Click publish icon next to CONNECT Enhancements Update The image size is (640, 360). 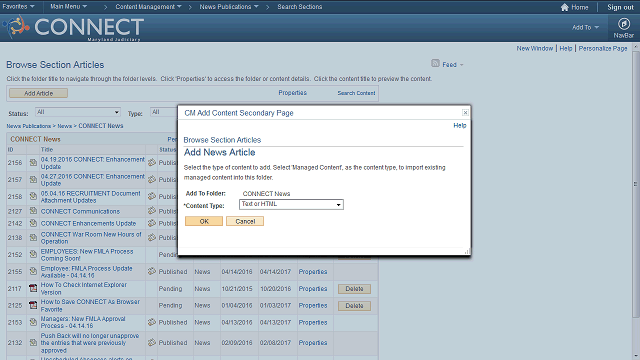point(152,223)
